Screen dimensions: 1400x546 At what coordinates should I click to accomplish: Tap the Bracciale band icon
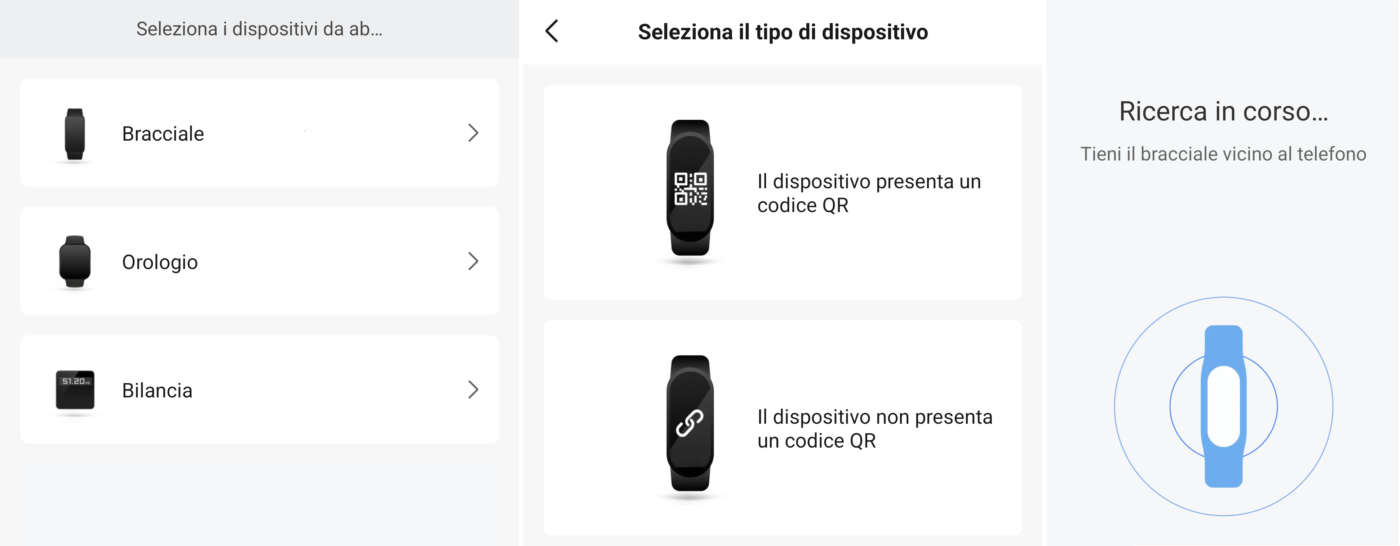point(75,134)
